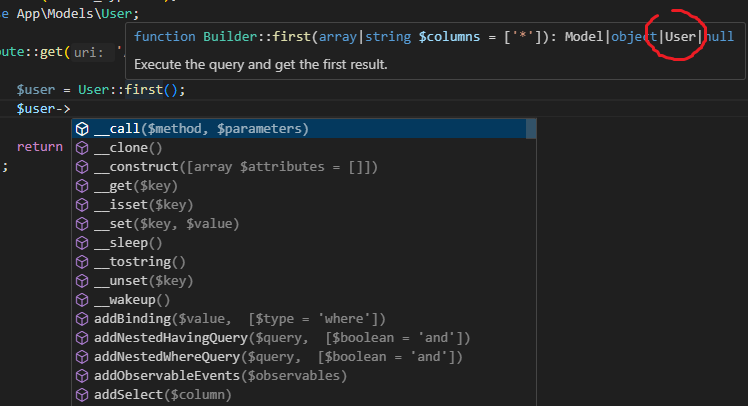The image size is (748, 406).
Task: Click the App\Models\User import statement
Action: pyautogui.click(x=78, y=14)
